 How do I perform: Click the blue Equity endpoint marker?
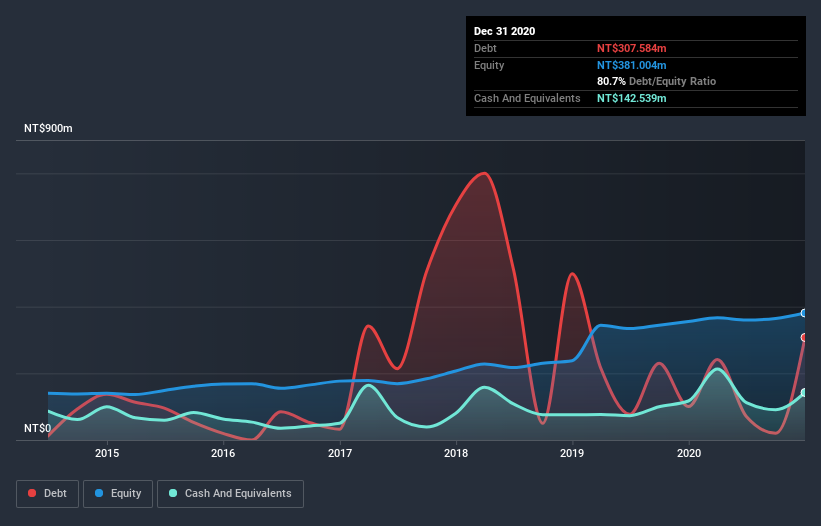click(804, 313)
